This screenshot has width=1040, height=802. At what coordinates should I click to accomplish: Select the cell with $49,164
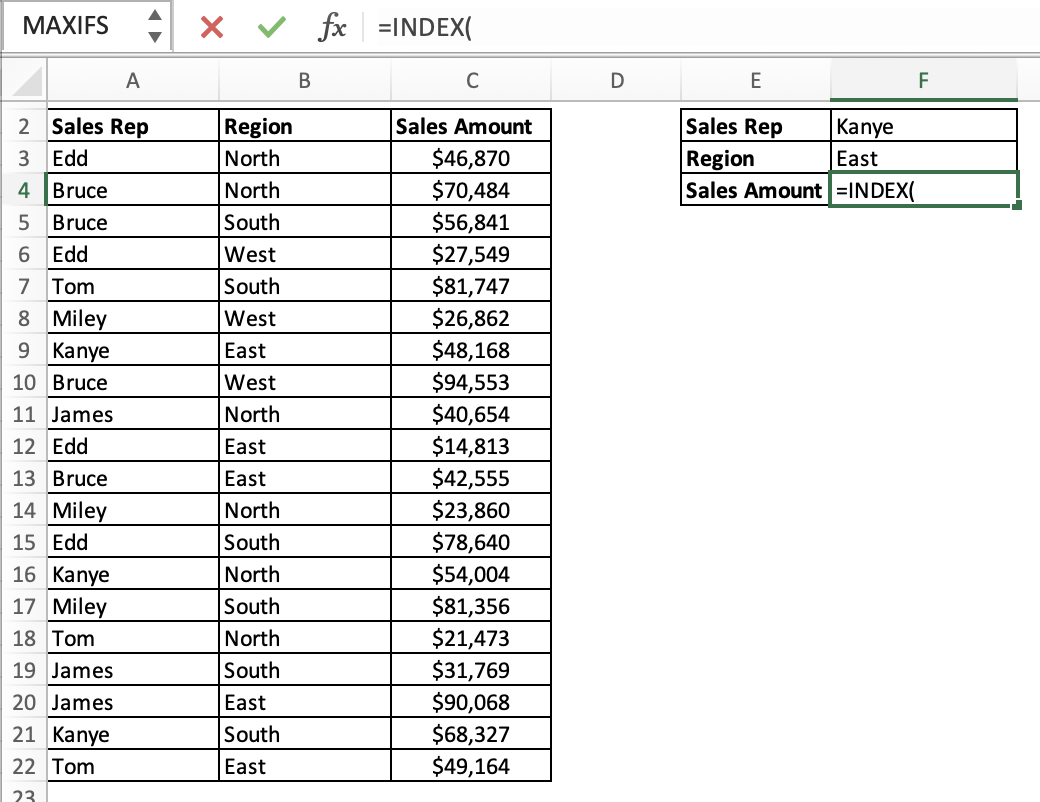click(471, 766)
